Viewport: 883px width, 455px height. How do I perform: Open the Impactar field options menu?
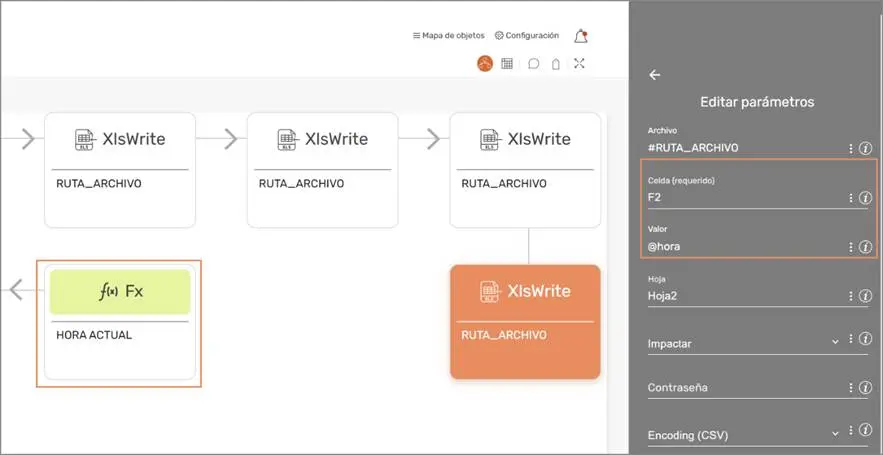[x=851, y=339]
